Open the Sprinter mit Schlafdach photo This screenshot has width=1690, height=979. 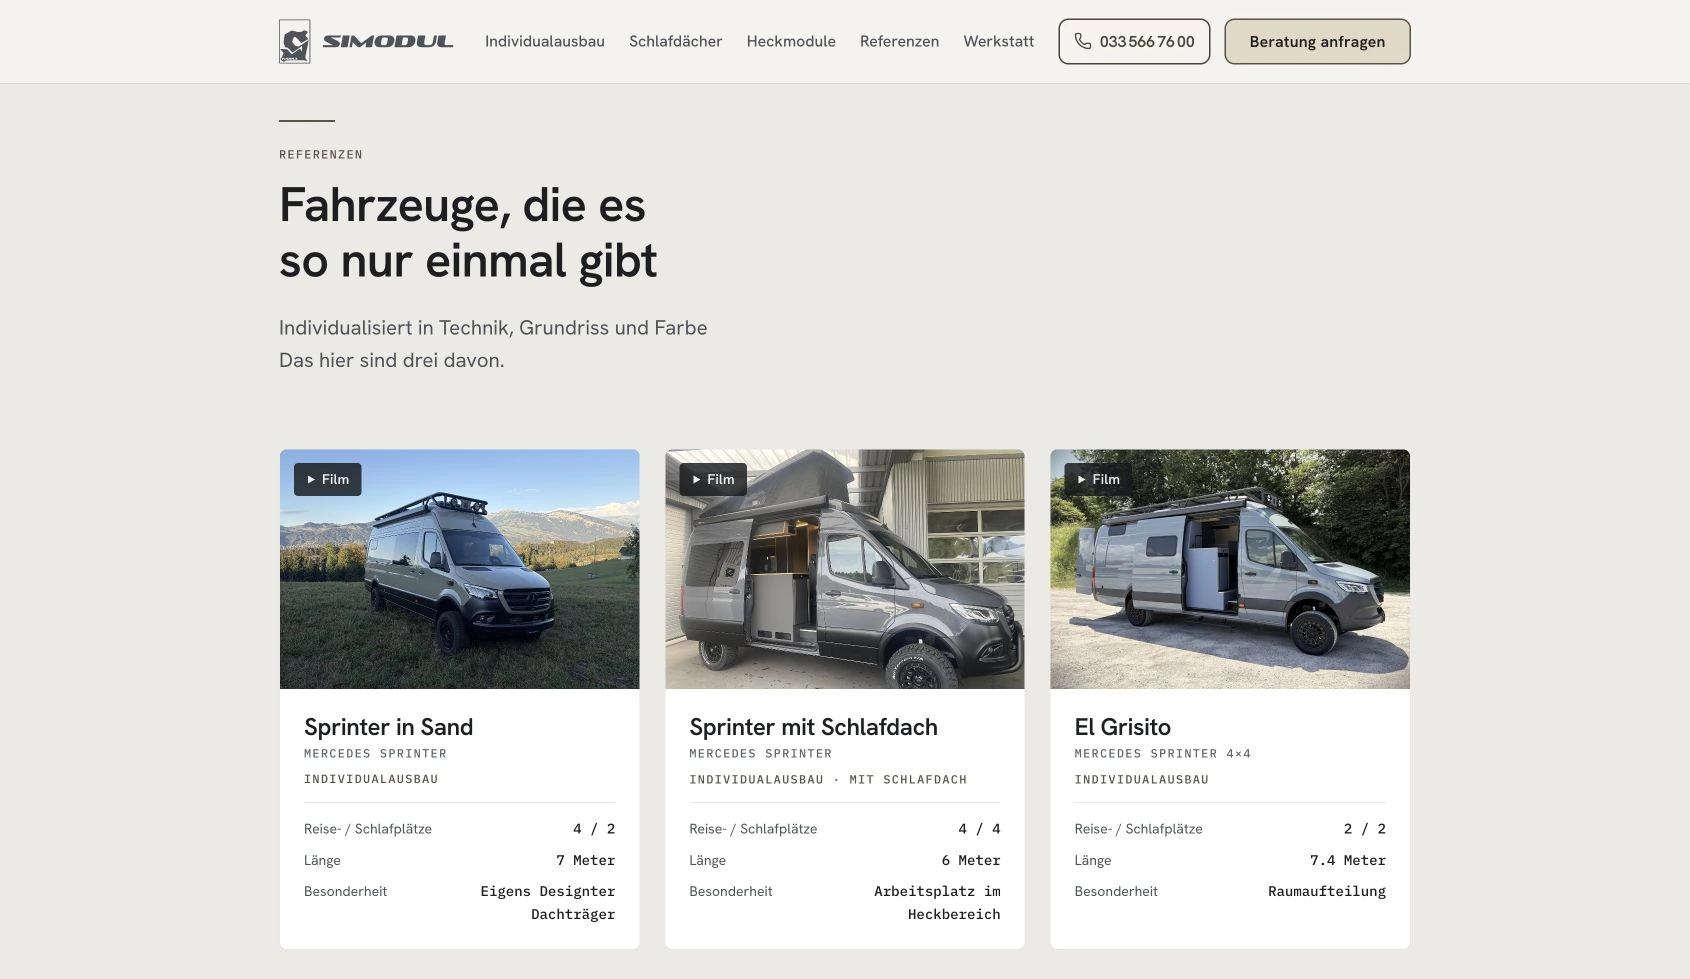(x=845, y=569)
